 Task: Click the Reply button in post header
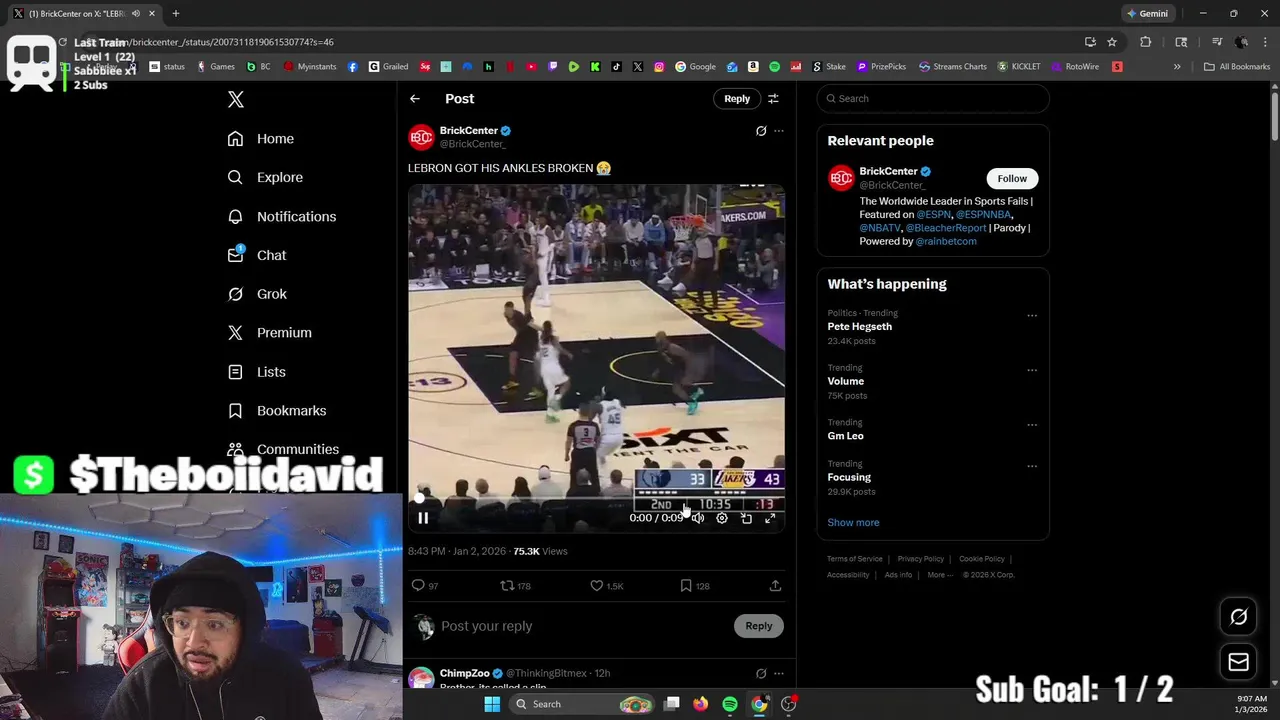point(737,99)
